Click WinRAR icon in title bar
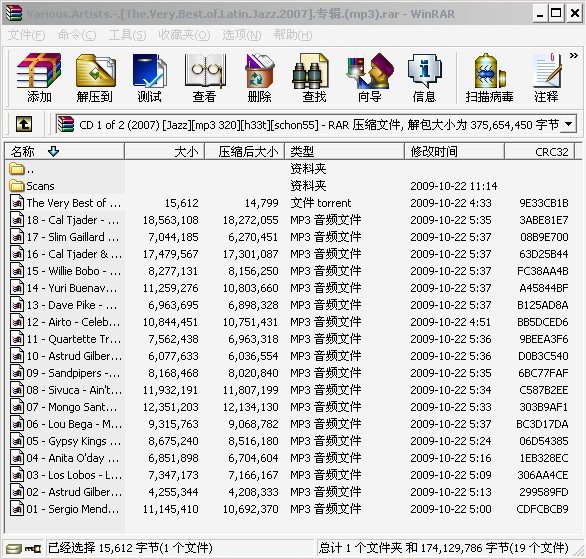Screen dimensions: 586x559 pyautogui.click(x=14, y=13)
